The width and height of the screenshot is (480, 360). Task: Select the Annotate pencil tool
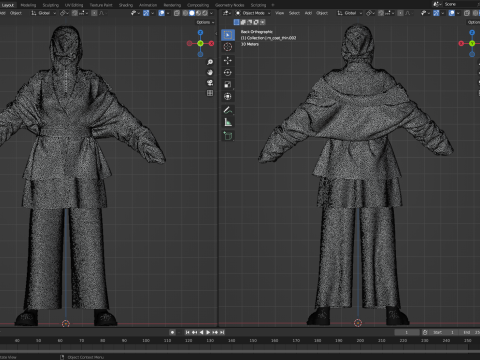pos(228,110)
